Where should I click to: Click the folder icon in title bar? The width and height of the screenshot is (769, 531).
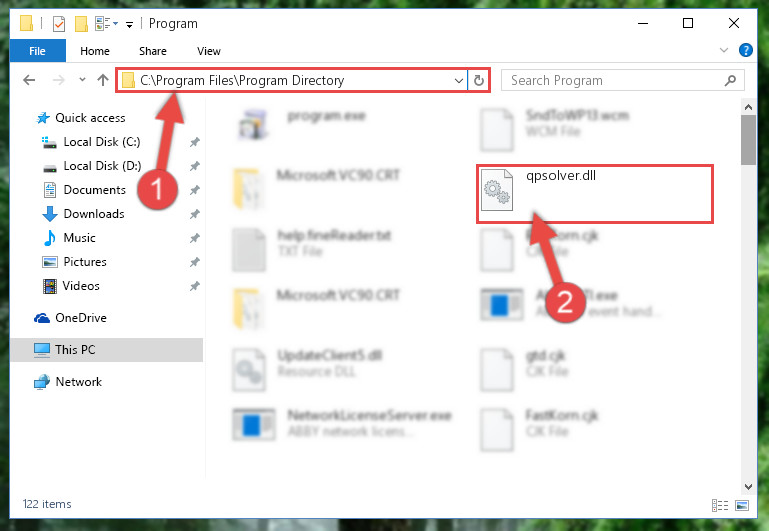26,24
